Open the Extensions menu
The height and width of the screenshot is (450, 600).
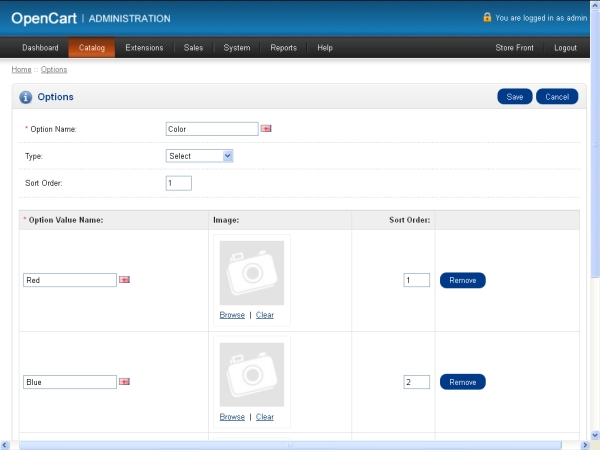[144, 48]
